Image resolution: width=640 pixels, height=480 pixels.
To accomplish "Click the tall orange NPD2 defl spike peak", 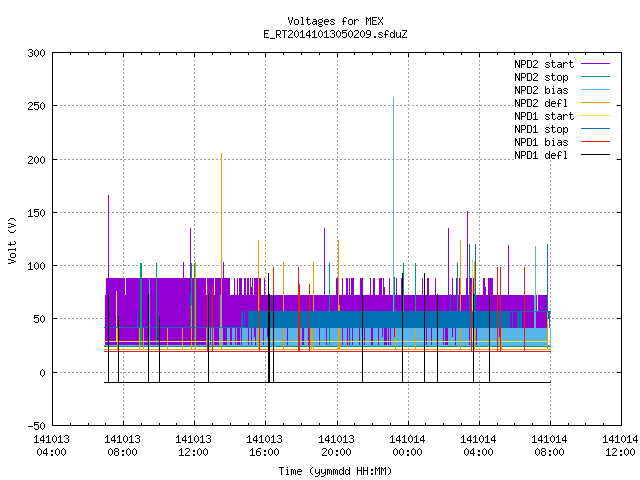I will tap(222, 154).
